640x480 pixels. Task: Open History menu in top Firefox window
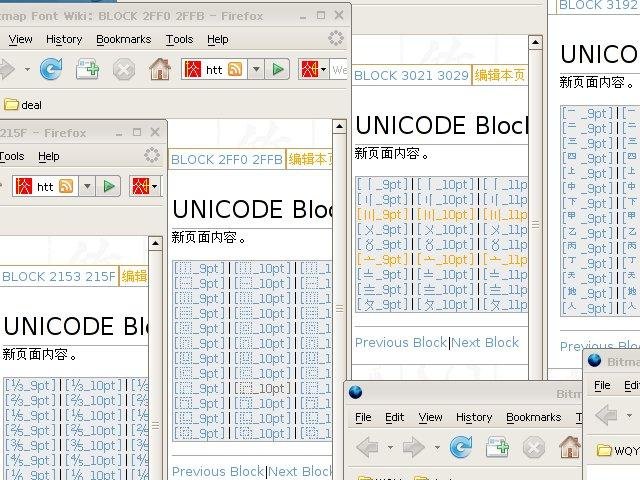pyautogui.click(x=64, y=39)
